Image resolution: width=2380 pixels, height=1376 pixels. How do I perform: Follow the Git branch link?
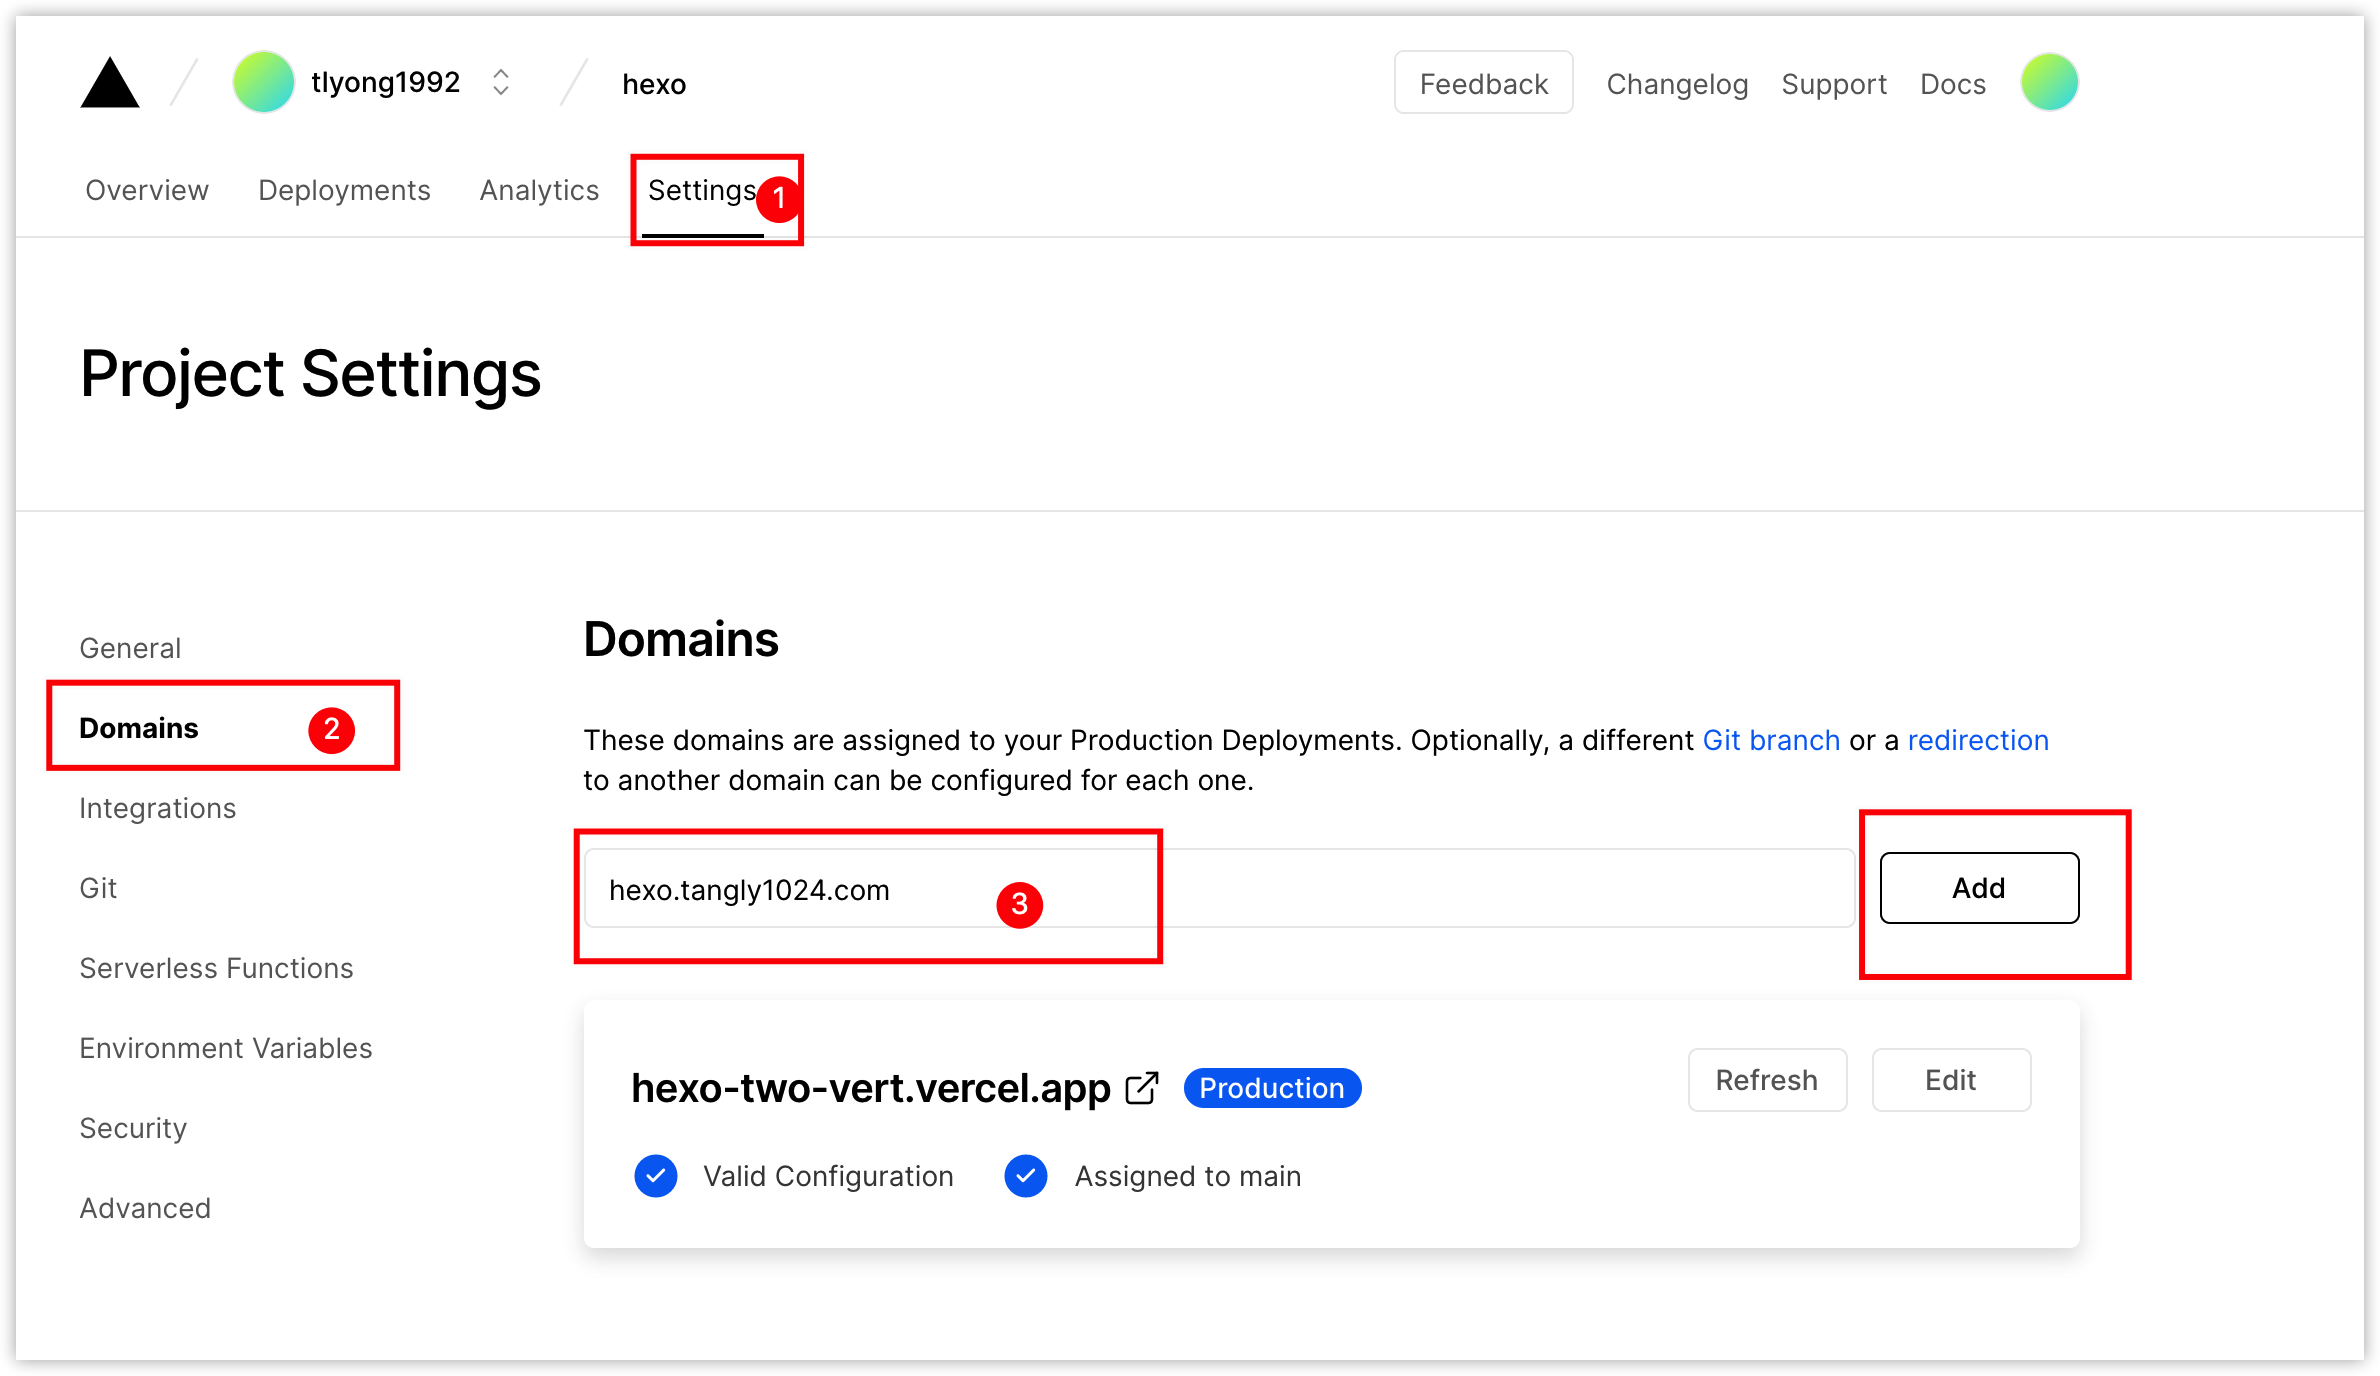pos(1771,740)
